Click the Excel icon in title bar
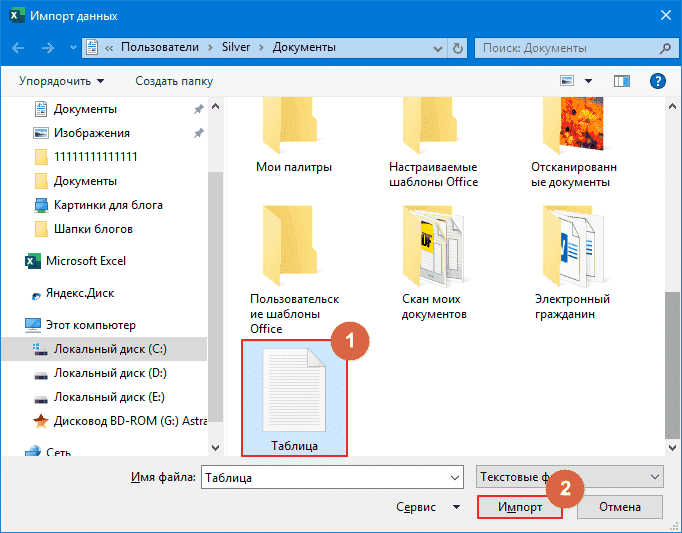Viewport: 682px width, 533px height. click(x=17, y=16)
